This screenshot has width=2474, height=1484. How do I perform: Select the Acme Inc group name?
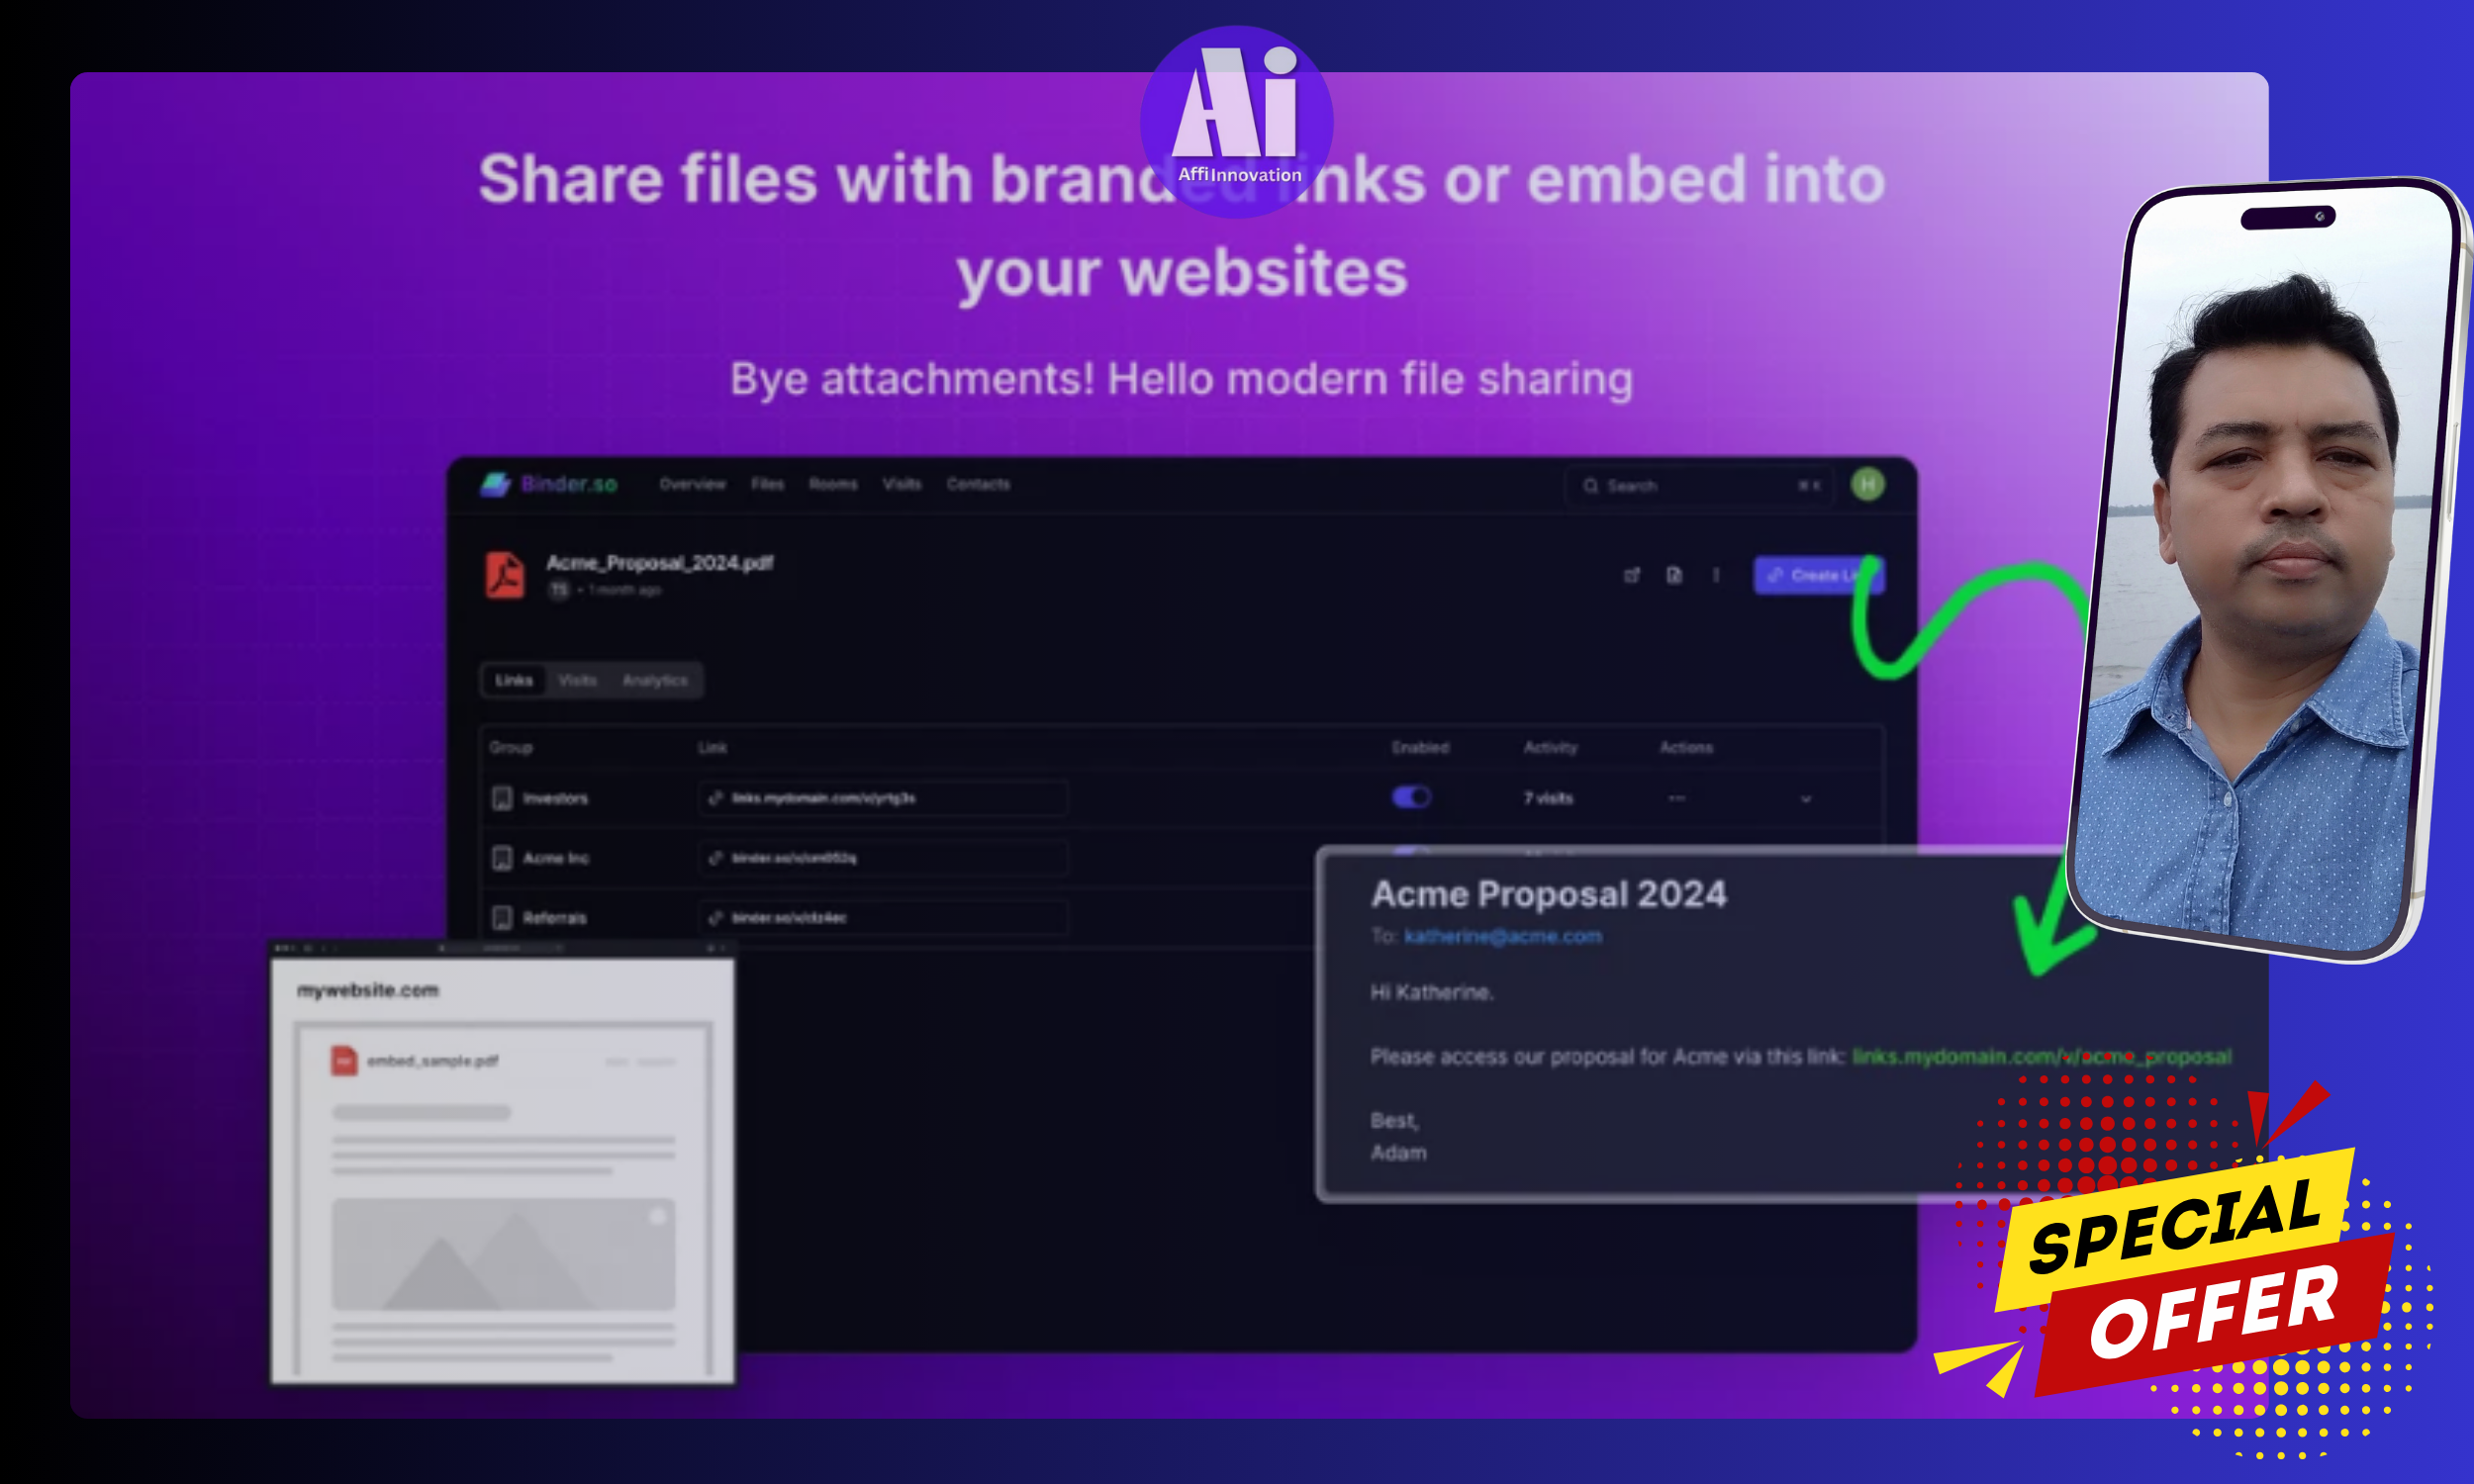coord(556,858)
